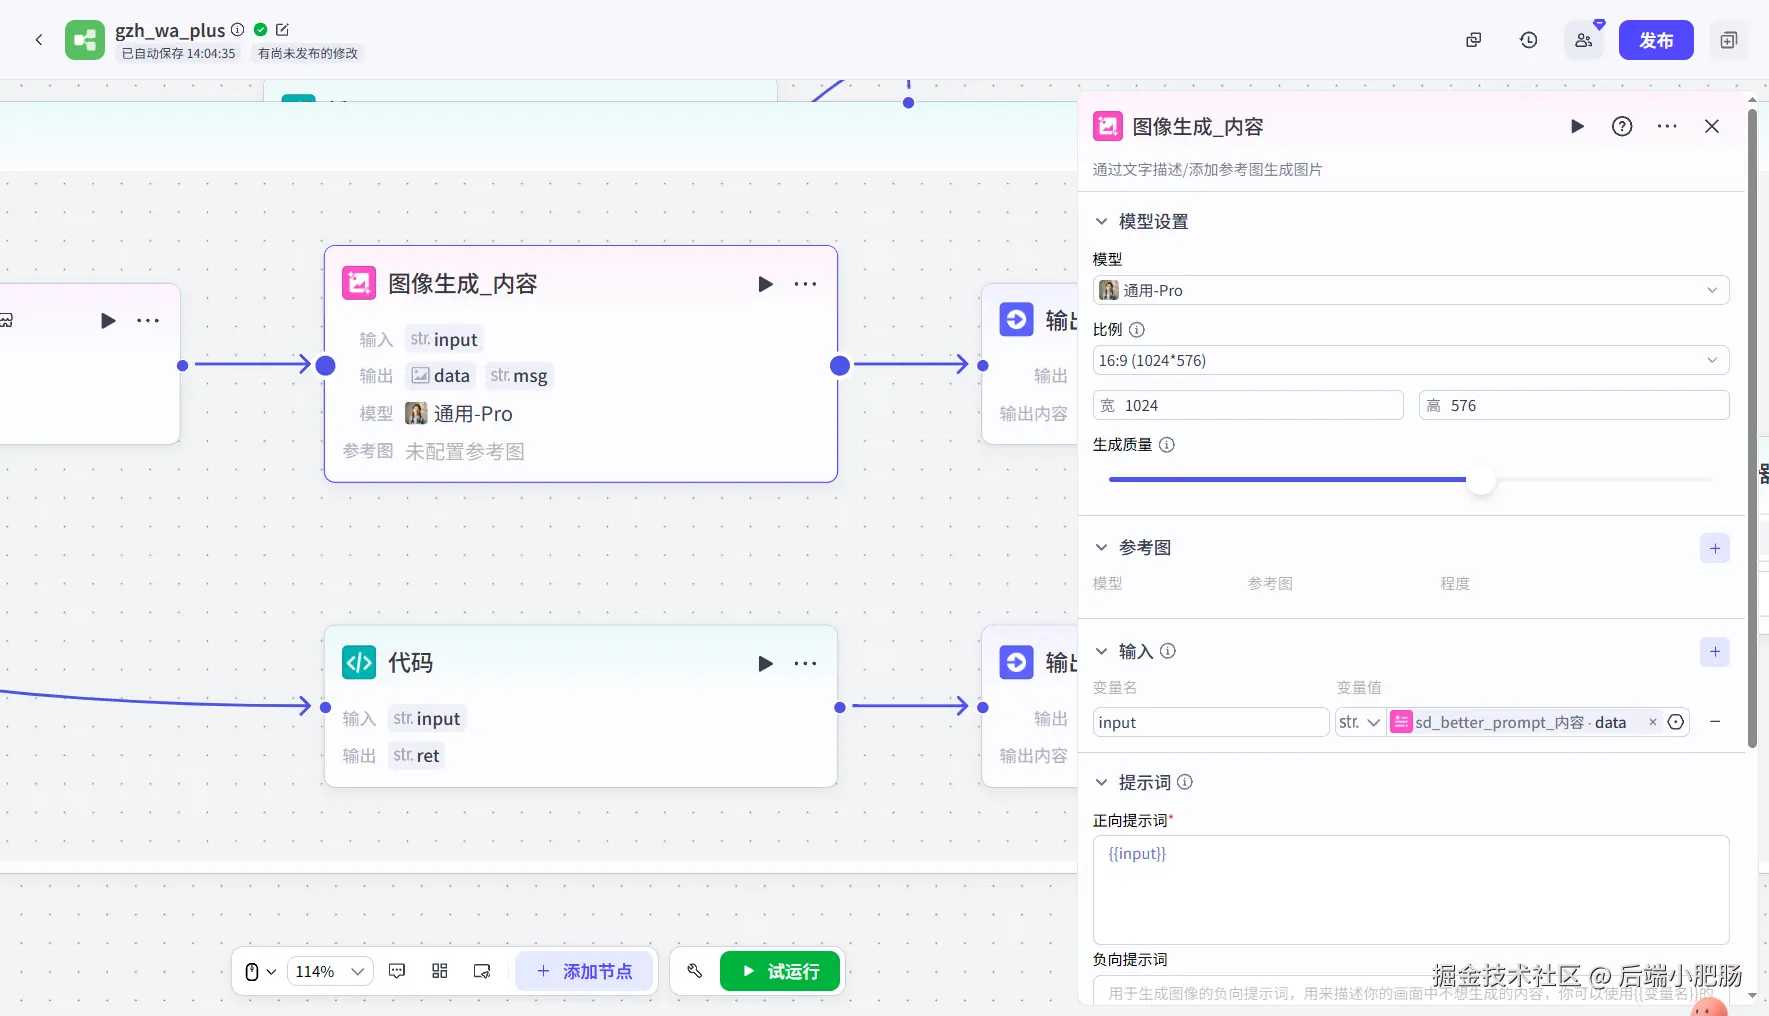
Task: Open help for the 图像生成_内容 panel
Action: coord(1622,126)
